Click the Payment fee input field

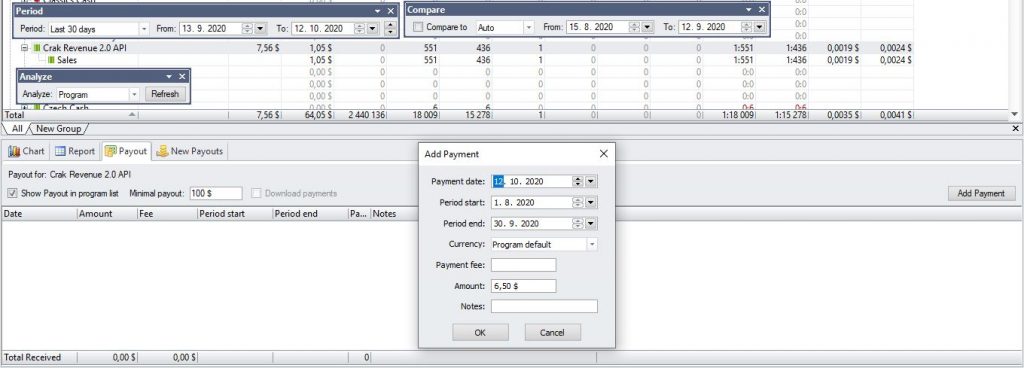click(x=523, y=265)
